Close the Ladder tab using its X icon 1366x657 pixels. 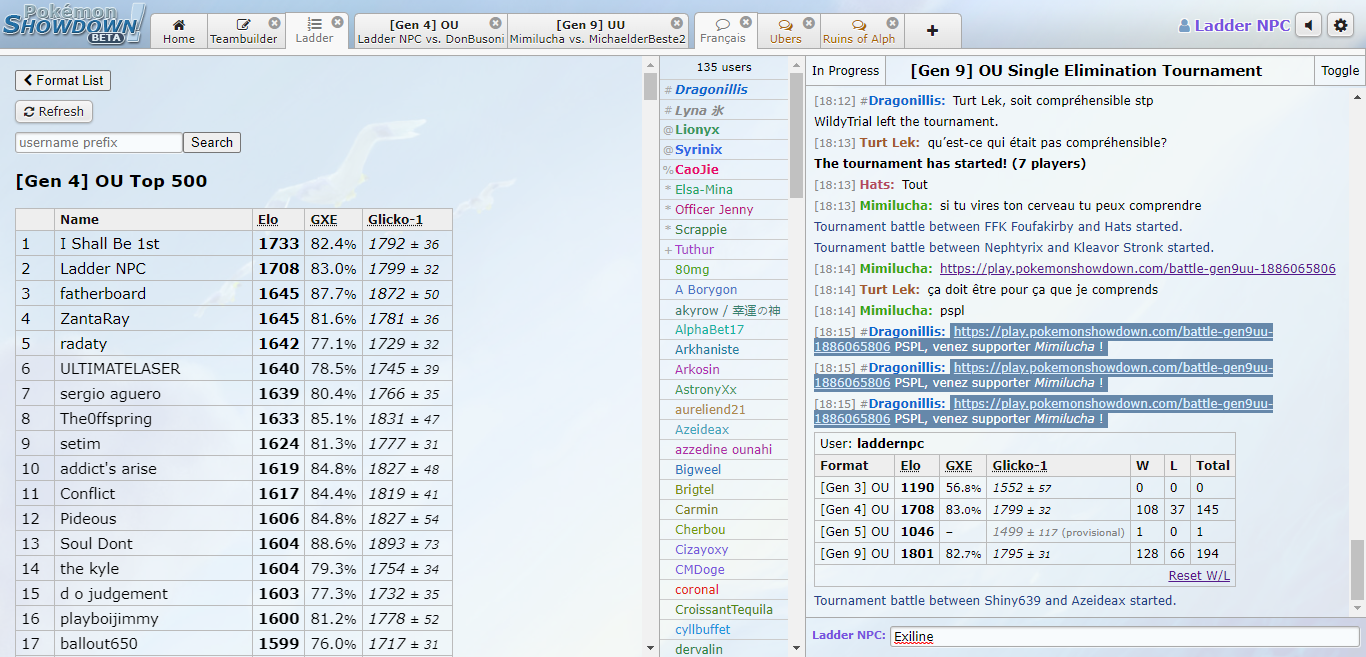coord(337,22)
